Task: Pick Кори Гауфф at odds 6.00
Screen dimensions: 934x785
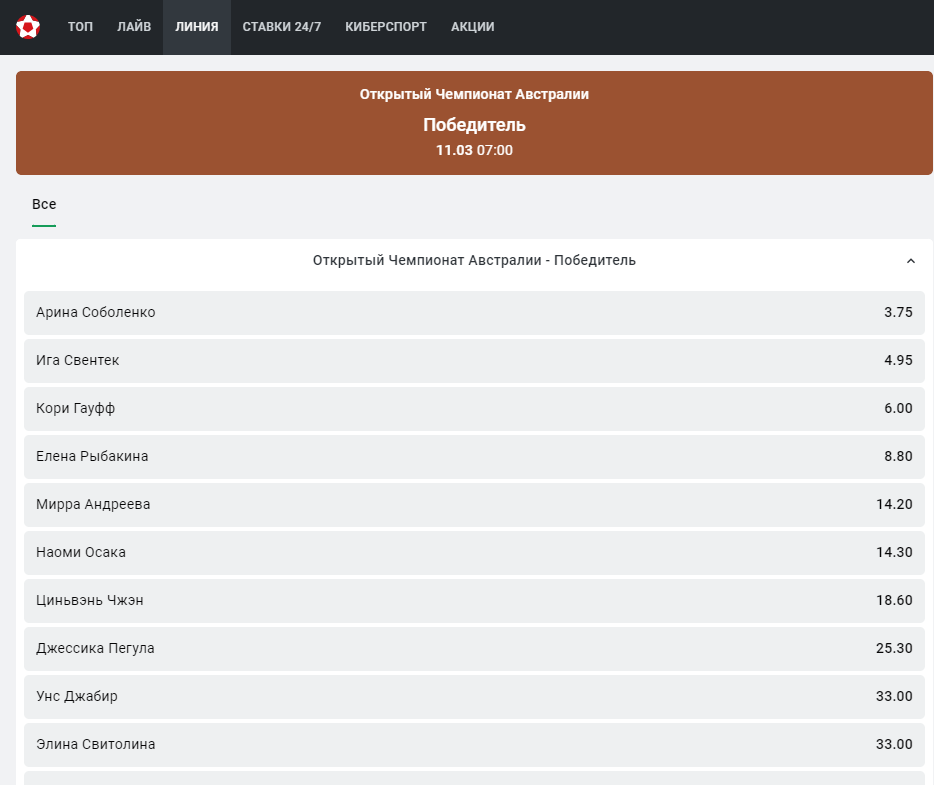Action: [x=474, y=409]
